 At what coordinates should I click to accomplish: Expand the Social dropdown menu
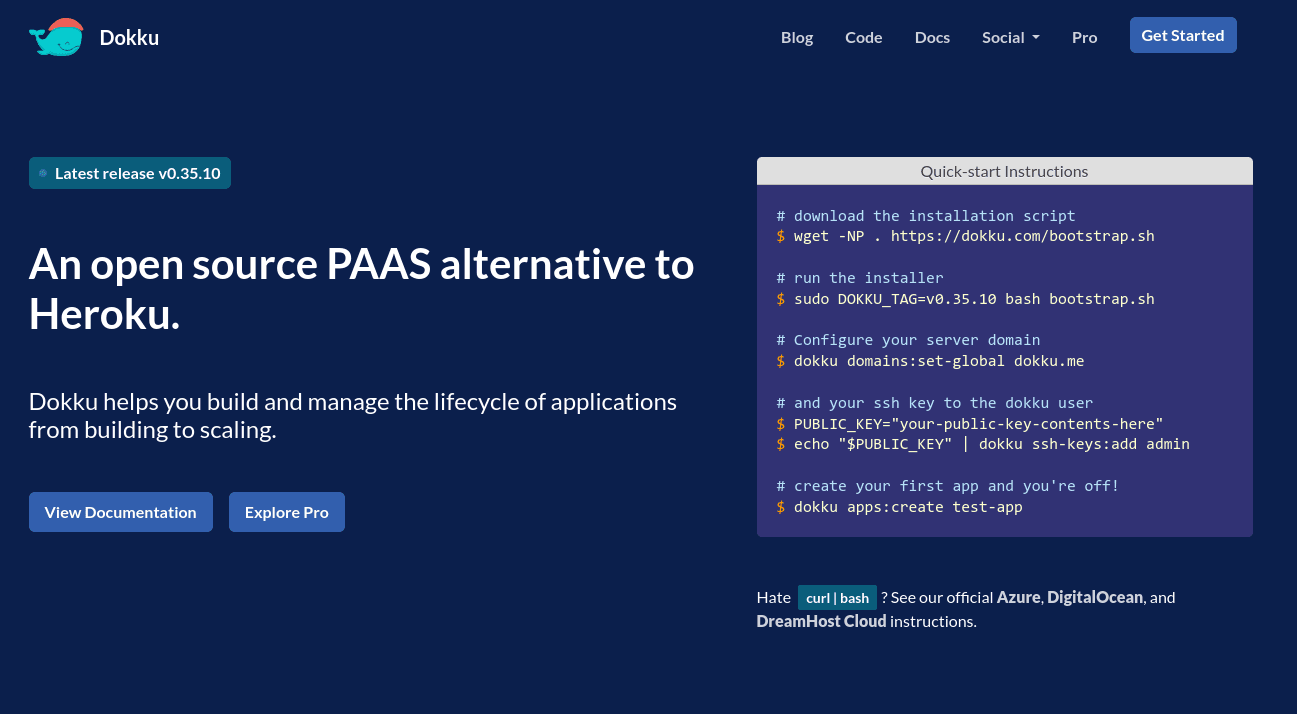[x=1010, y=37]
